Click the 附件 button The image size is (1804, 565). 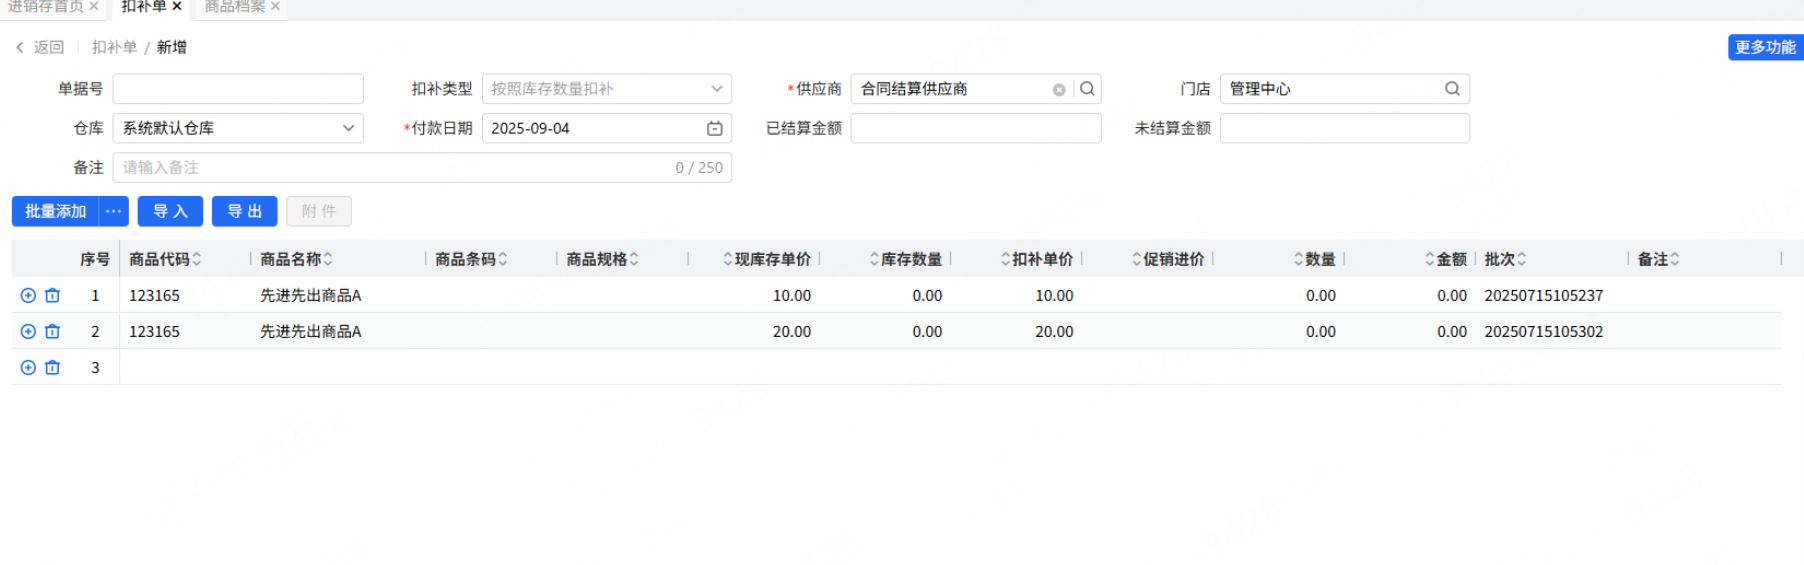pyautogui.click(x=319, y=211)
